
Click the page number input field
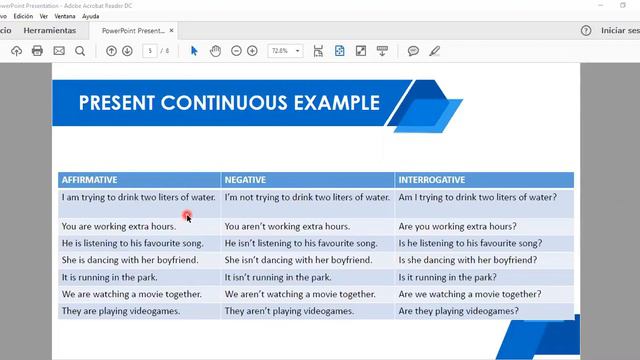pos(150,51)
